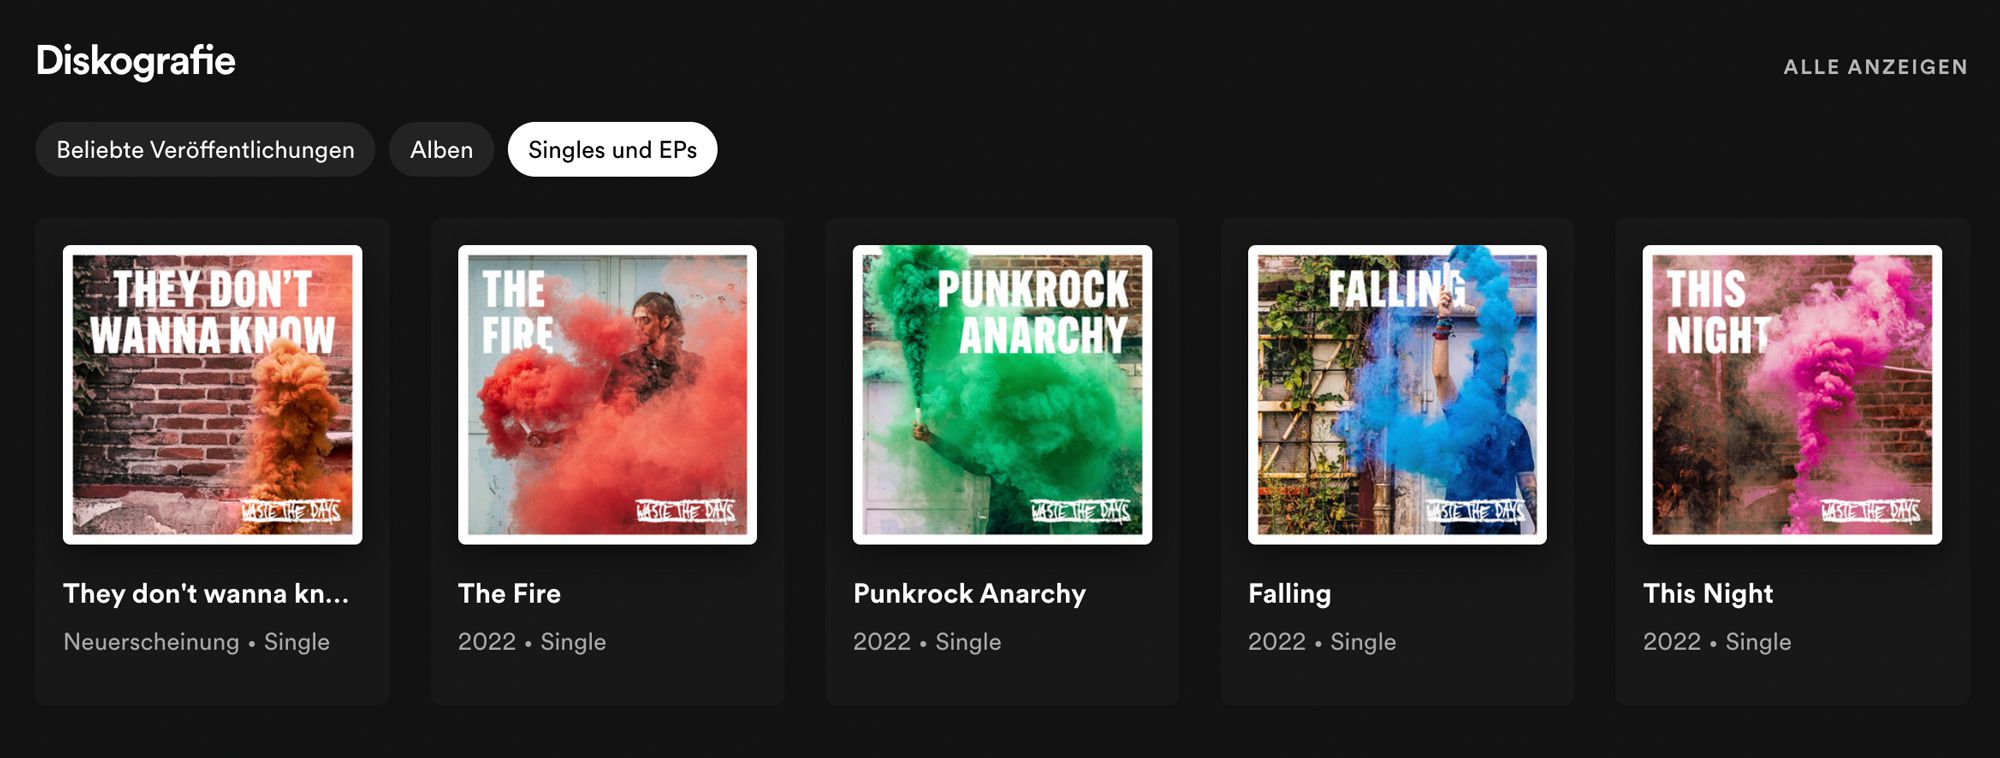Image resolution: width=2000 pixels, height=758 pixels.
Task: Select the Singles und EPs chip
Action: (x=612, y=150)
